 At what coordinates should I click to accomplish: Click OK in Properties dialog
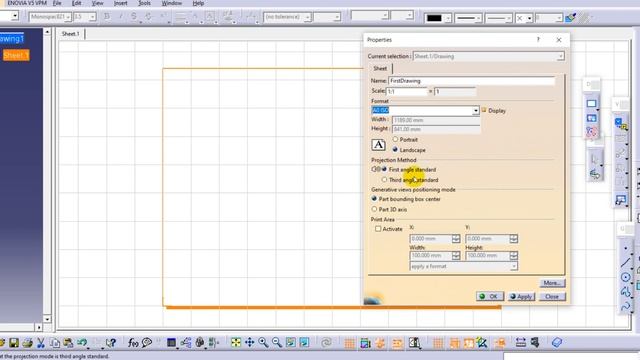(490, 296)
